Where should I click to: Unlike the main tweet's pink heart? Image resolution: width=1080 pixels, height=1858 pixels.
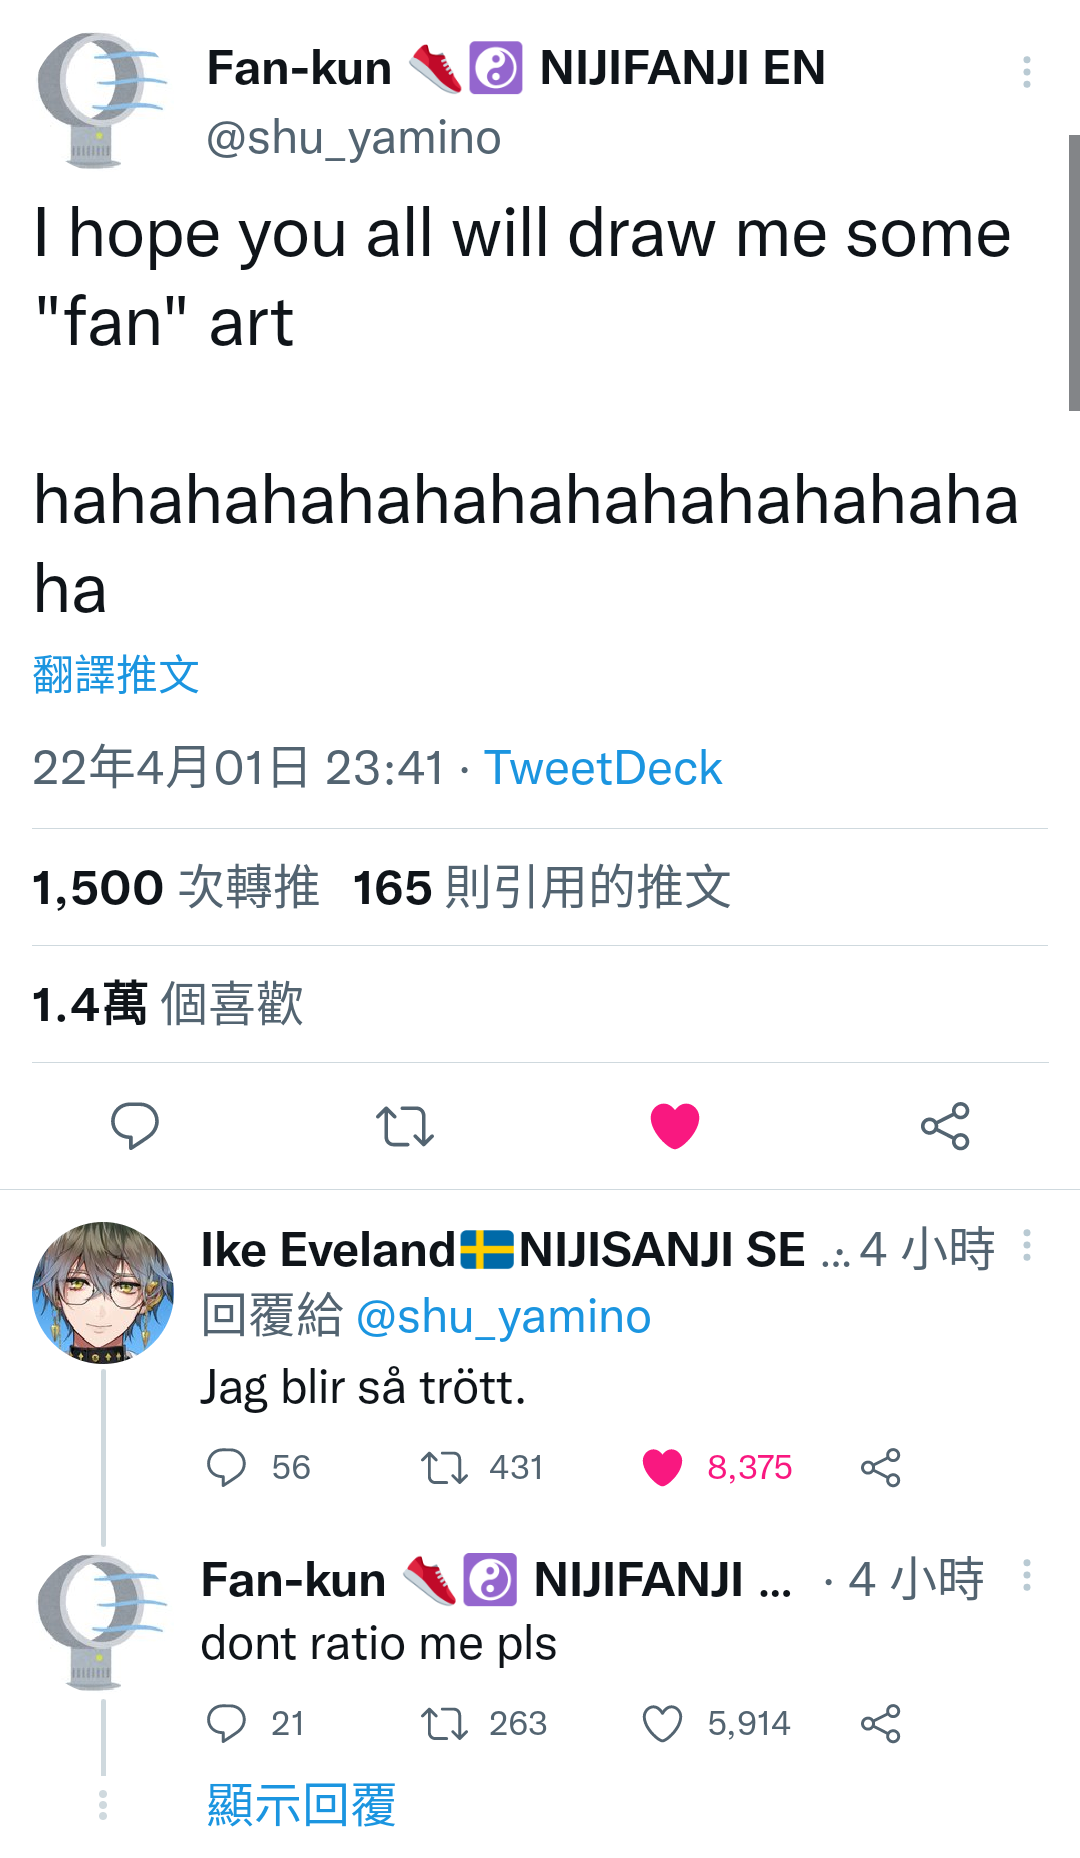click(675, 1126)
